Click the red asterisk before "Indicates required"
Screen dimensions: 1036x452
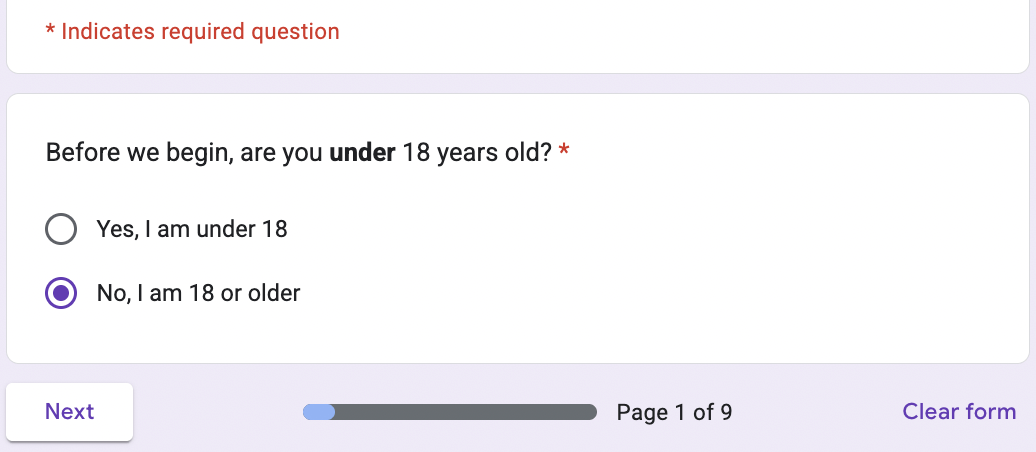50,31
